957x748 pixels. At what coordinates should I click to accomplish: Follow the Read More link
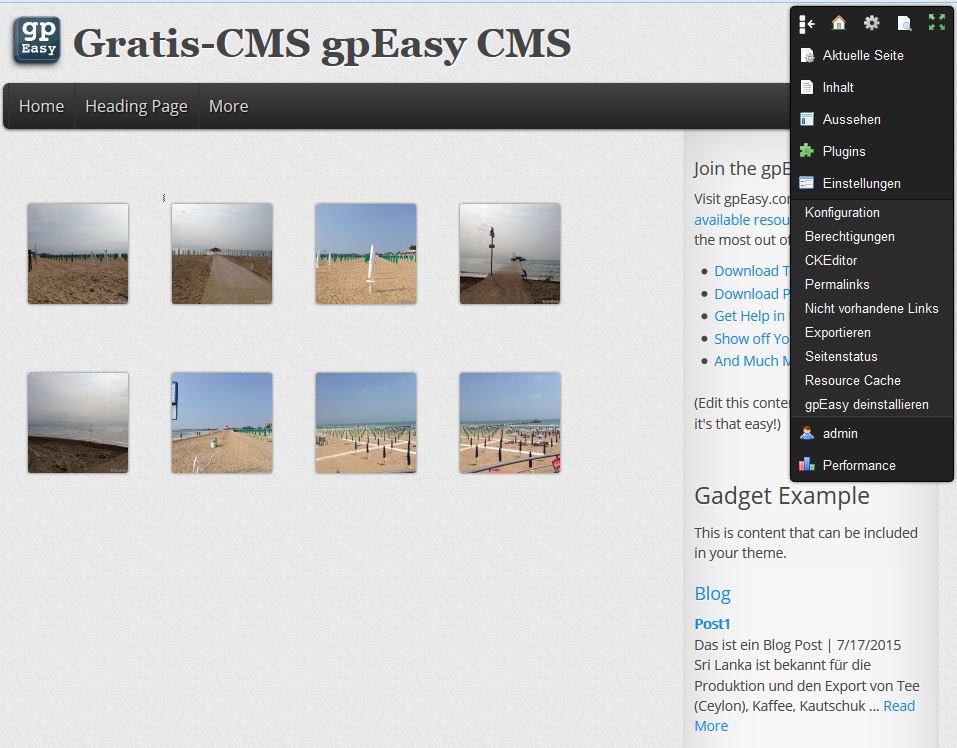point(899,706)
